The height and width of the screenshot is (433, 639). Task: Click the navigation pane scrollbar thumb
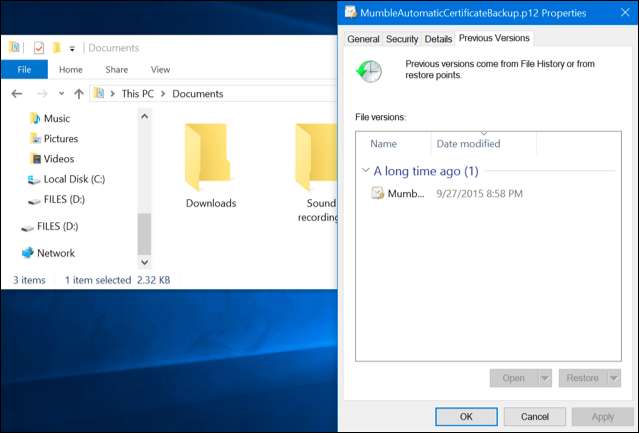coord(144,233)
